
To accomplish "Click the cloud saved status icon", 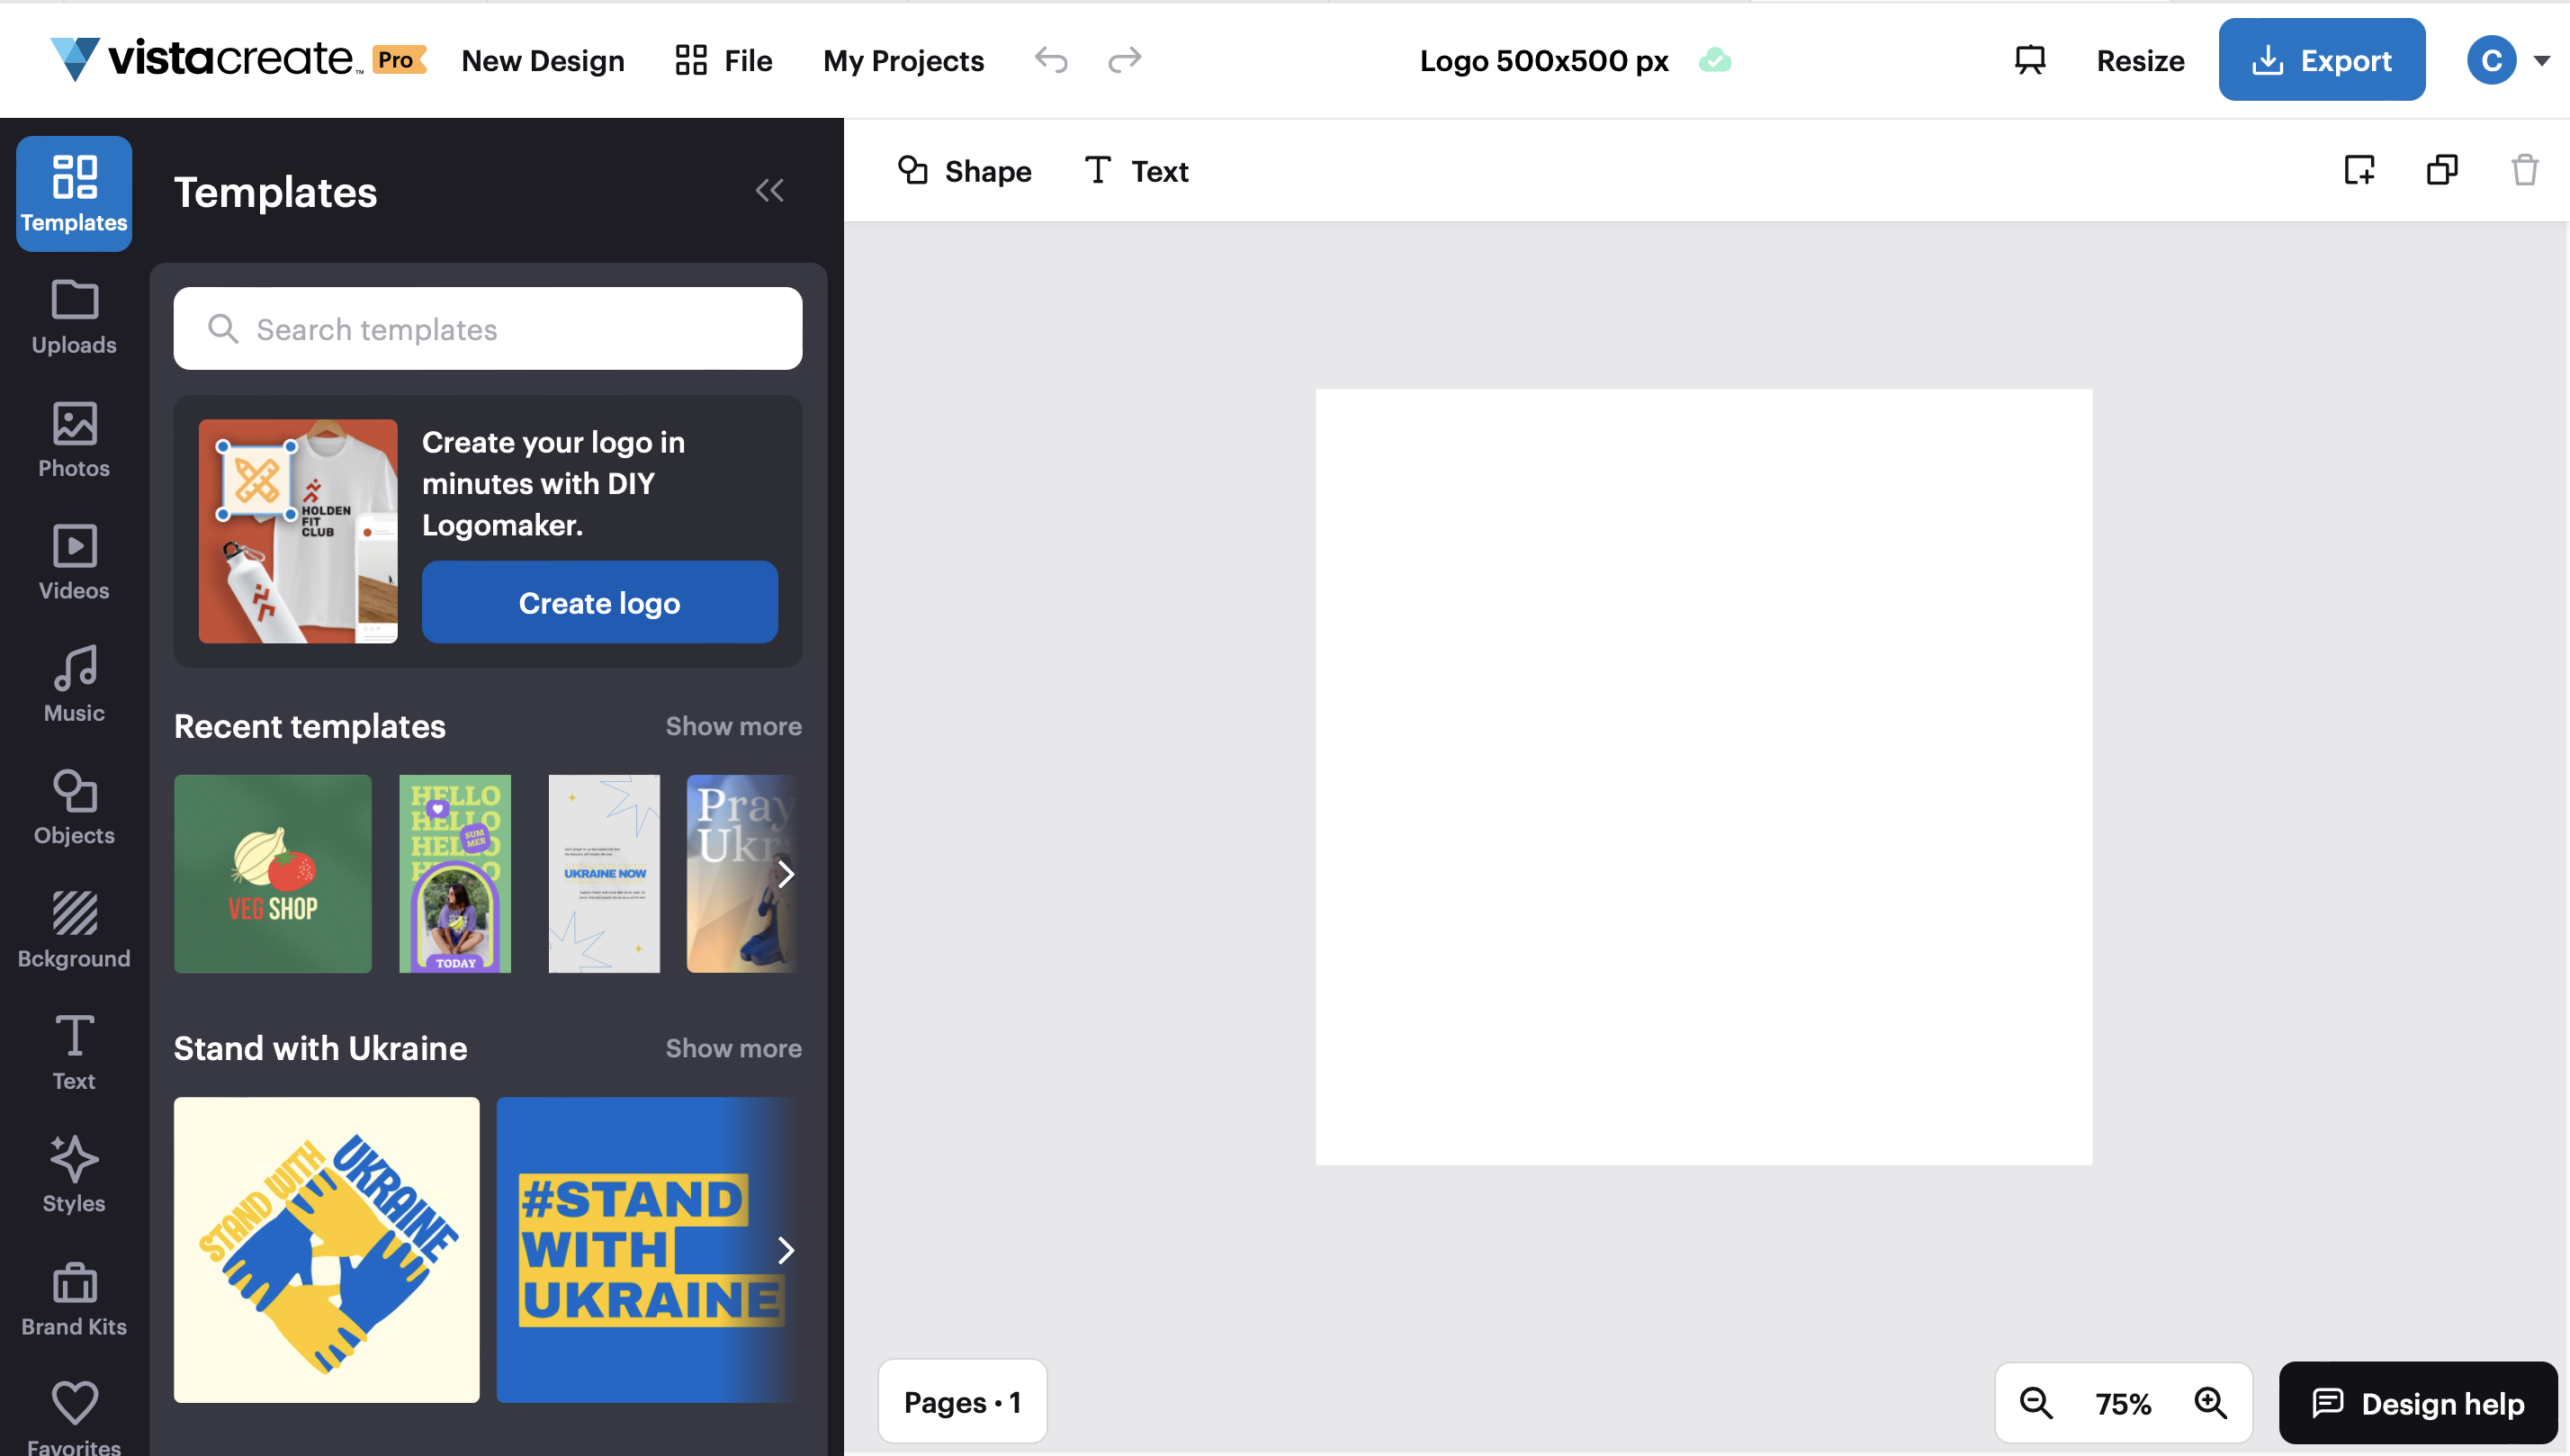I will coord(1714,61).
